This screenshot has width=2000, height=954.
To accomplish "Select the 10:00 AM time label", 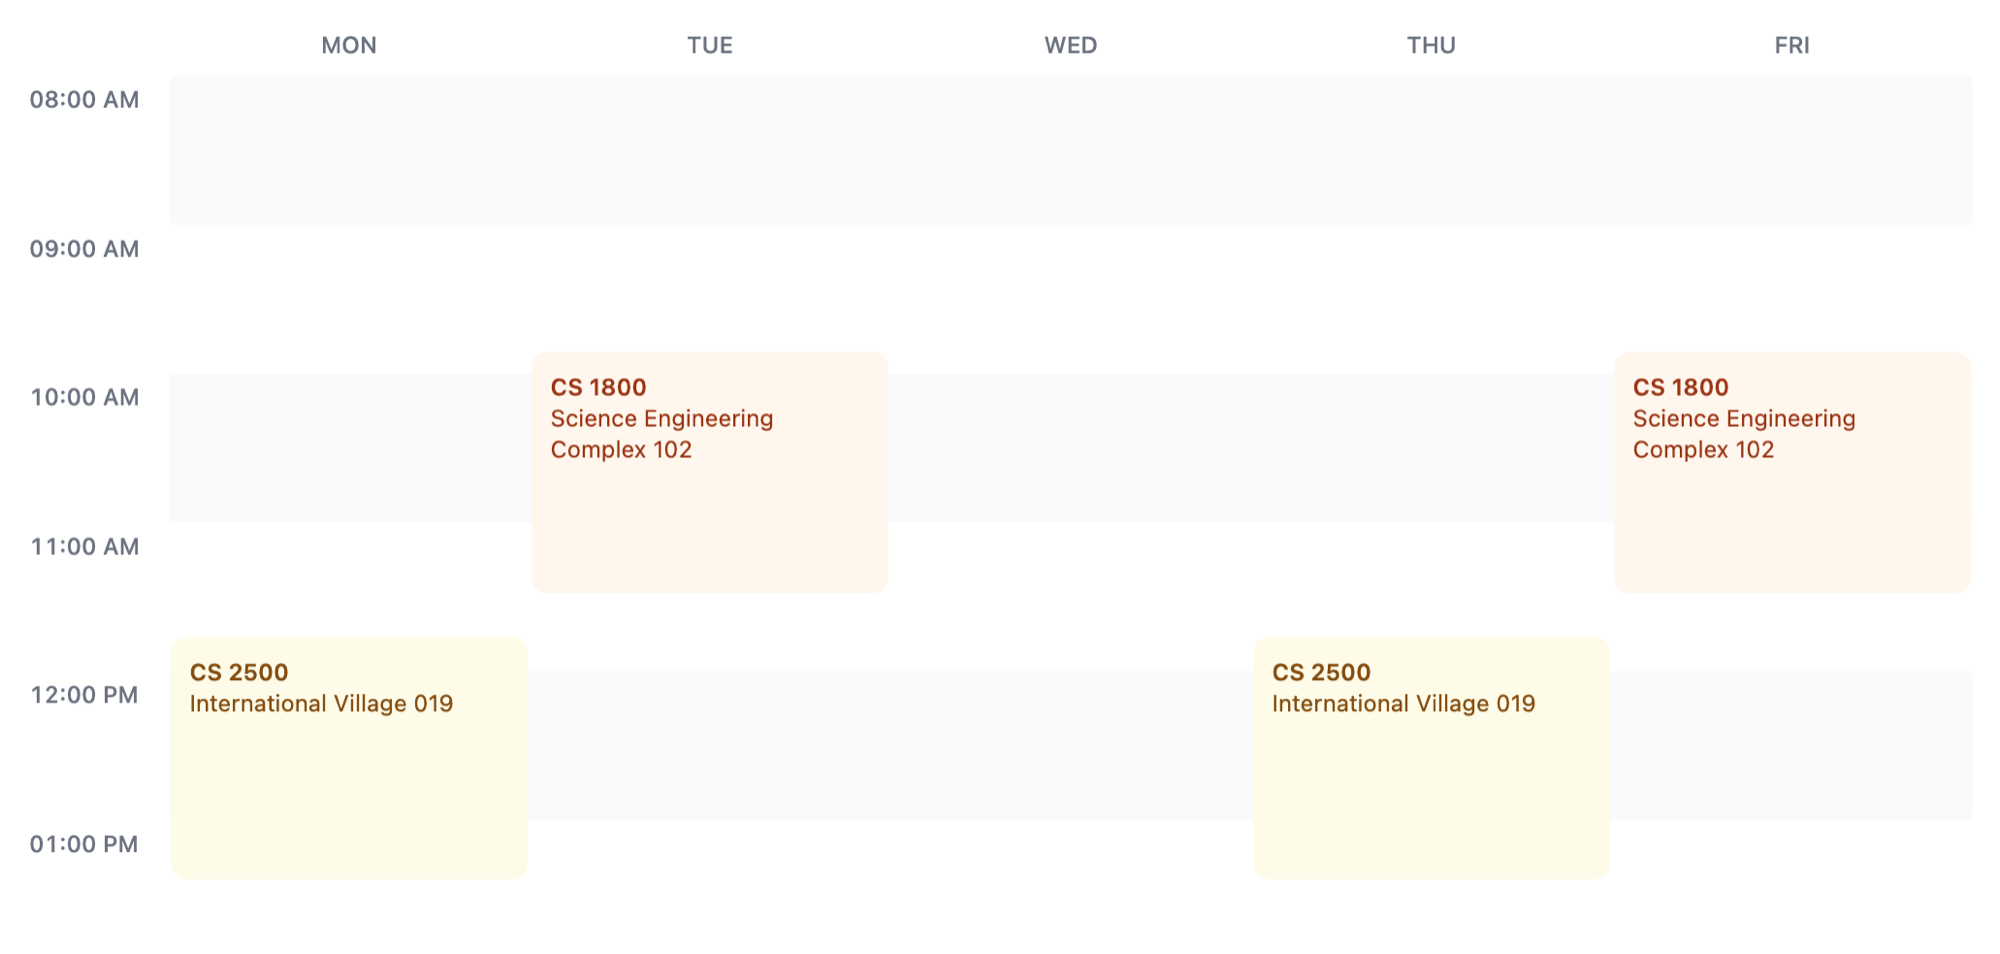I will [x=84, y=397].
